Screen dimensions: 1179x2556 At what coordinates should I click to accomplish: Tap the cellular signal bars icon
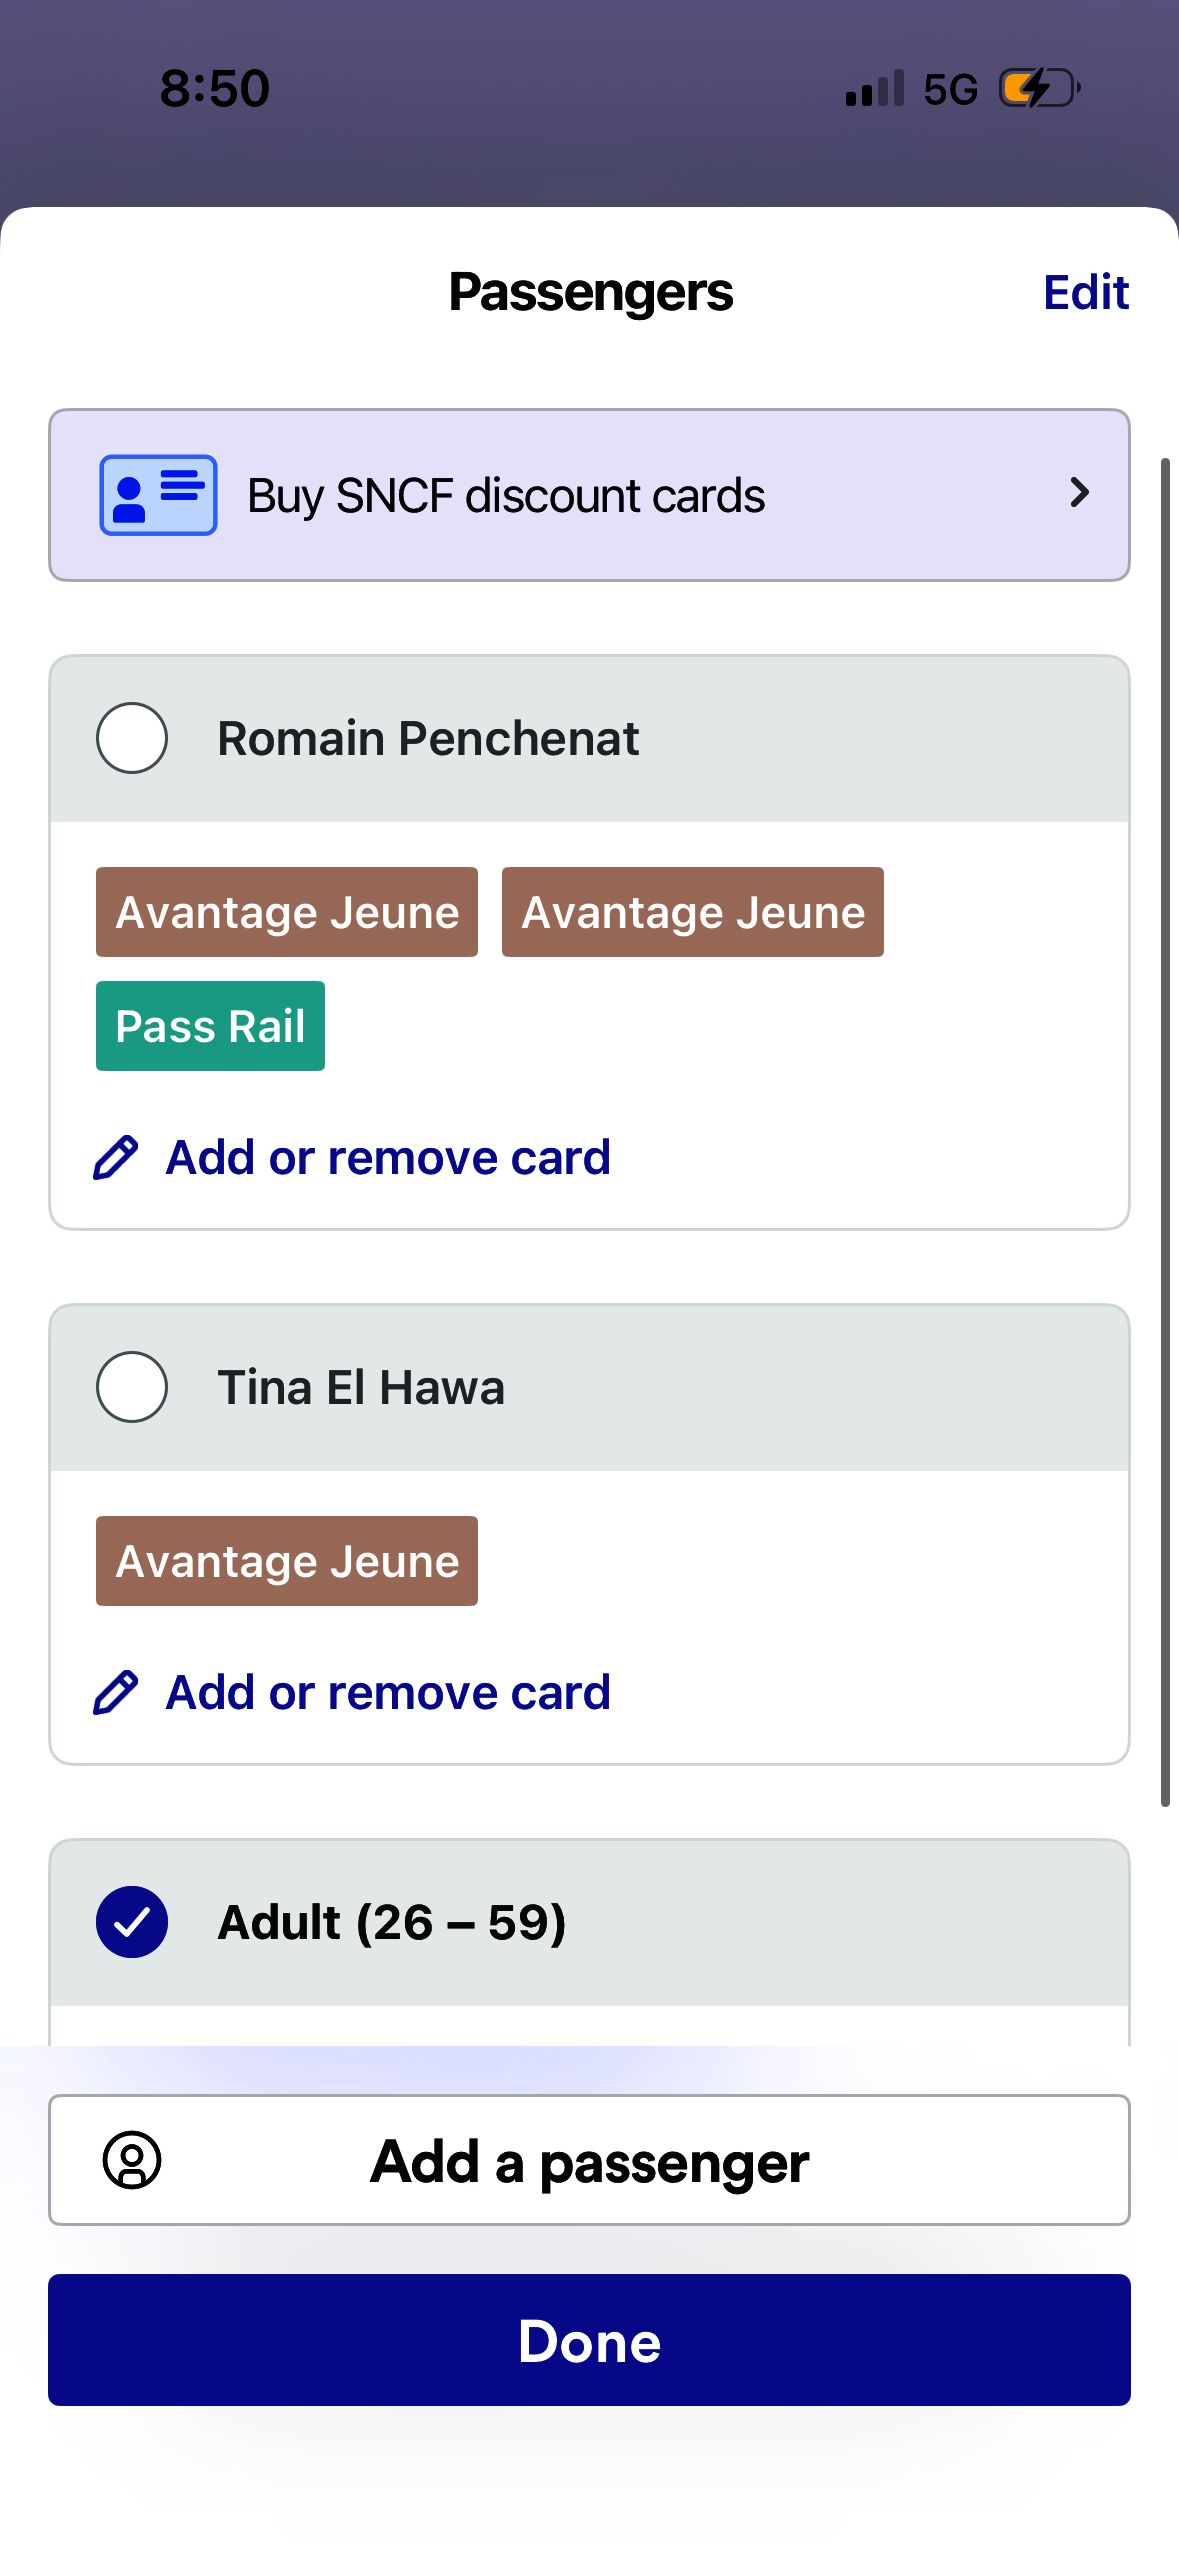pyautogui.click(x=874, y=88)
